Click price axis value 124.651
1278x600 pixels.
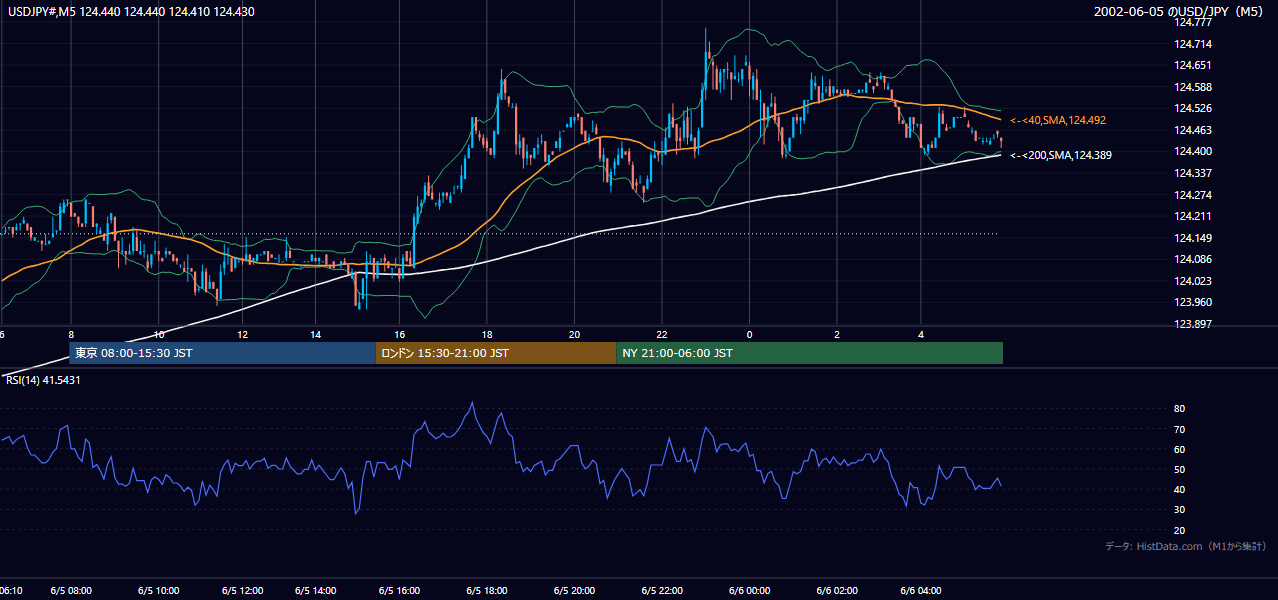1194,65
